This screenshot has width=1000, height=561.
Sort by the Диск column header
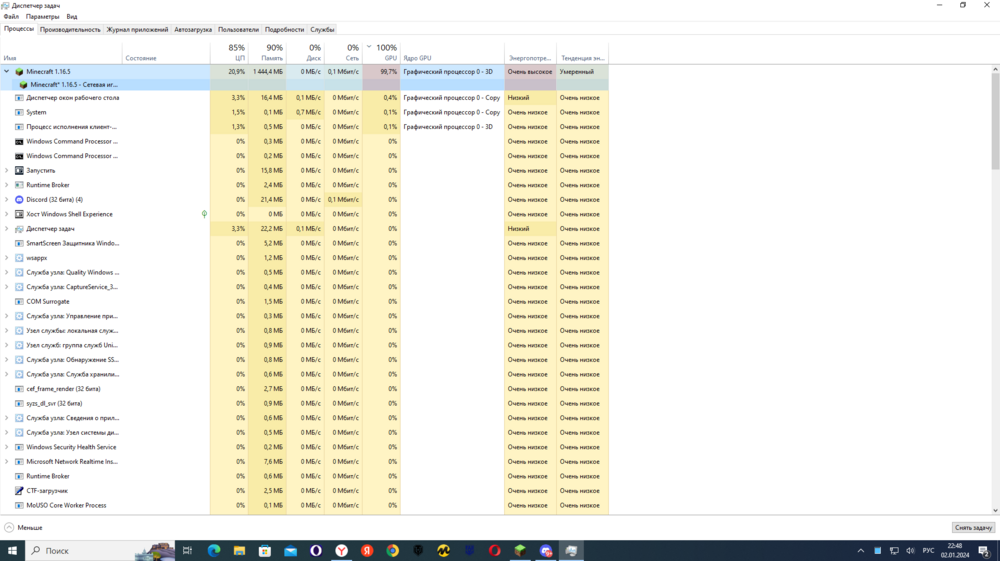305,52
